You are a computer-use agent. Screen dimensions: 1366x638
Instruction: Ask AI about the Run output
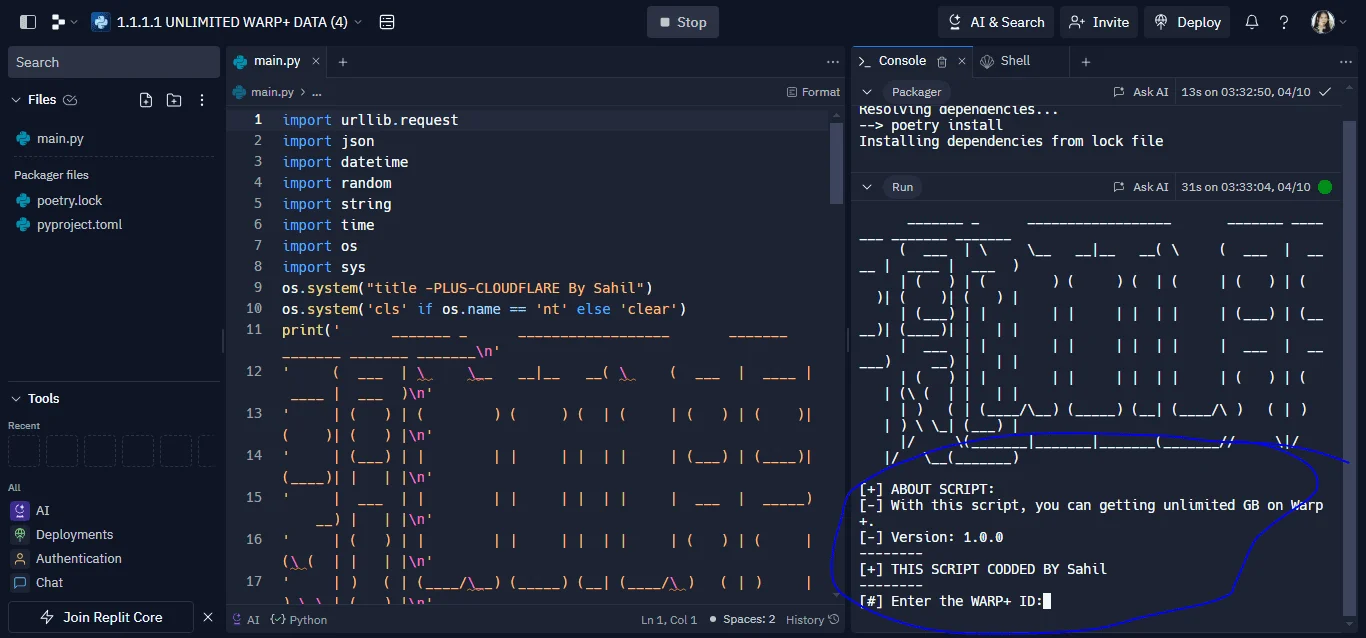pyautogui.click(x=1140, y=187)
